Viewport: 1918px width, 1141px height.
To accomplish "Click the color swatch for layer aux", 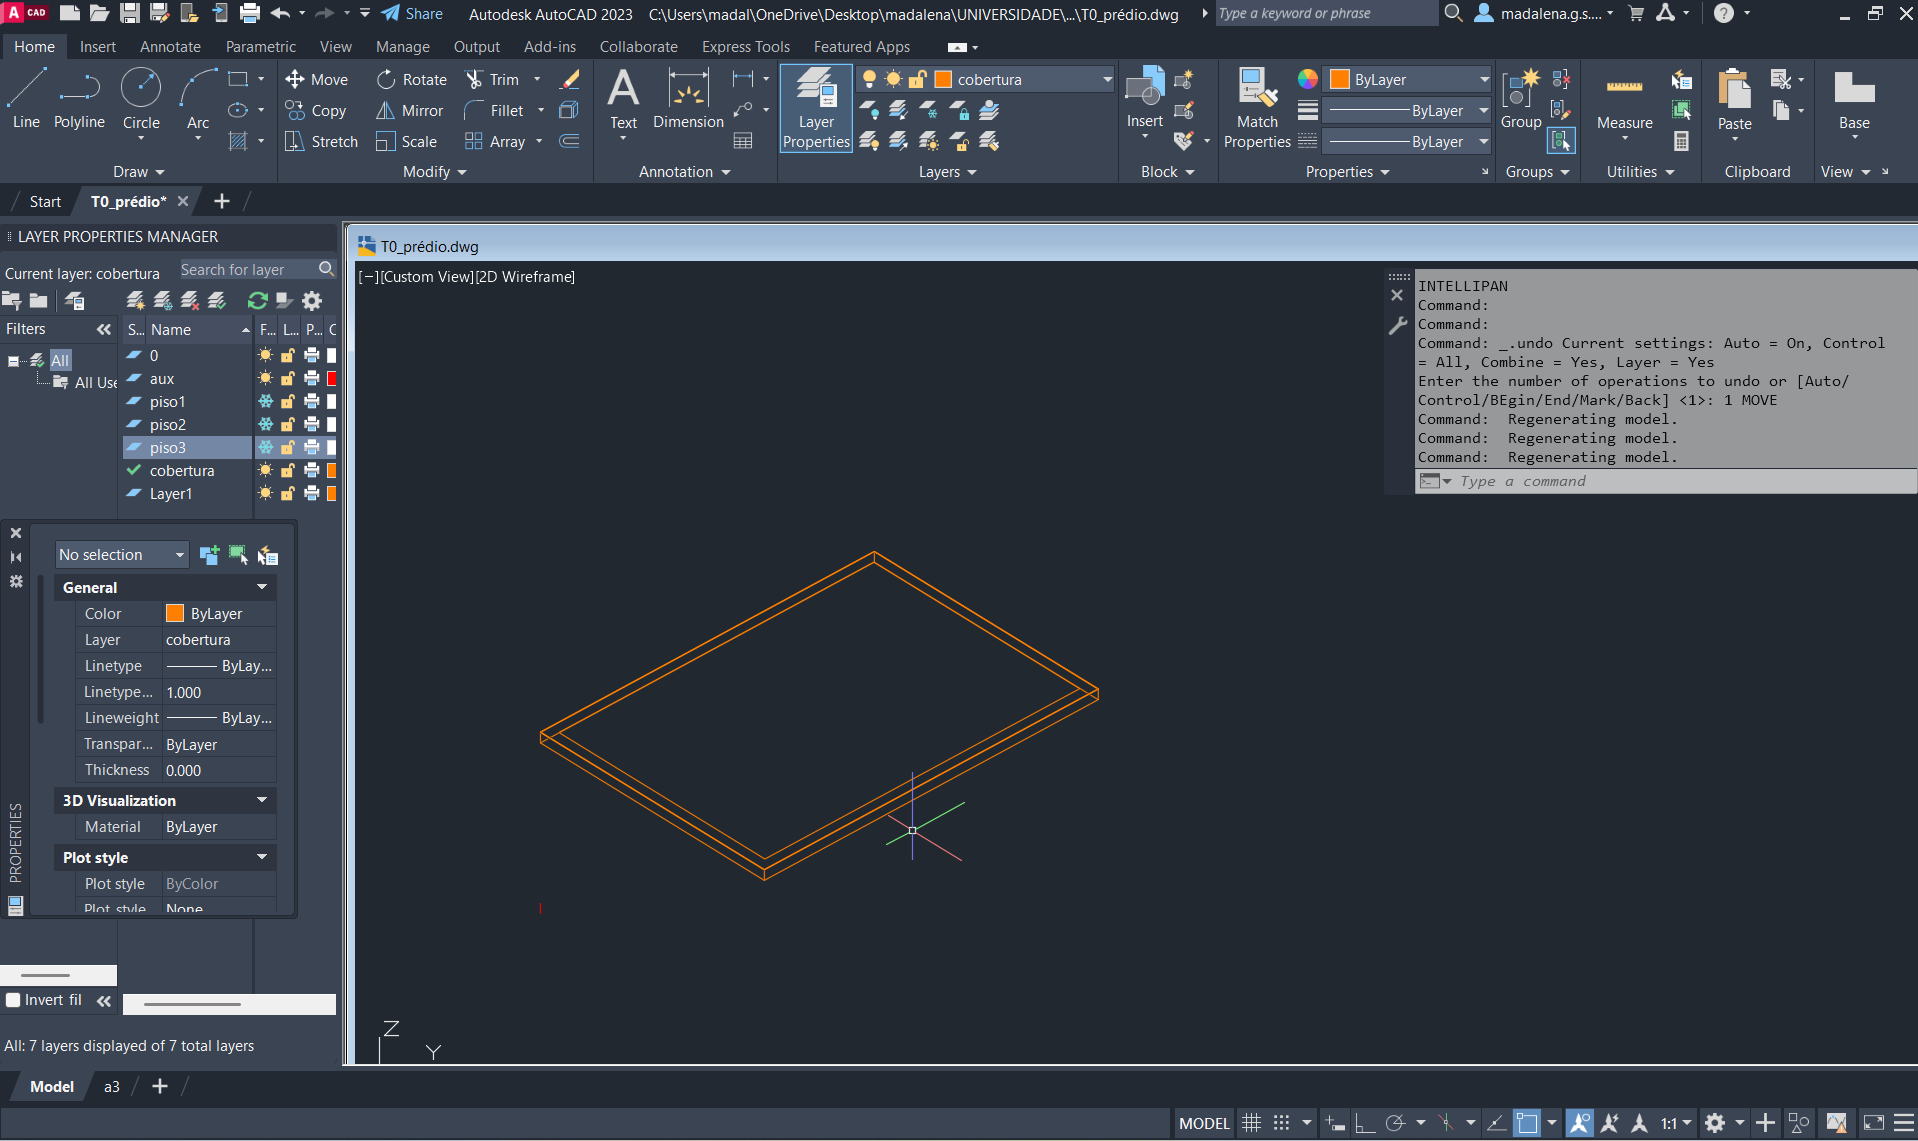I will (332, 379).
